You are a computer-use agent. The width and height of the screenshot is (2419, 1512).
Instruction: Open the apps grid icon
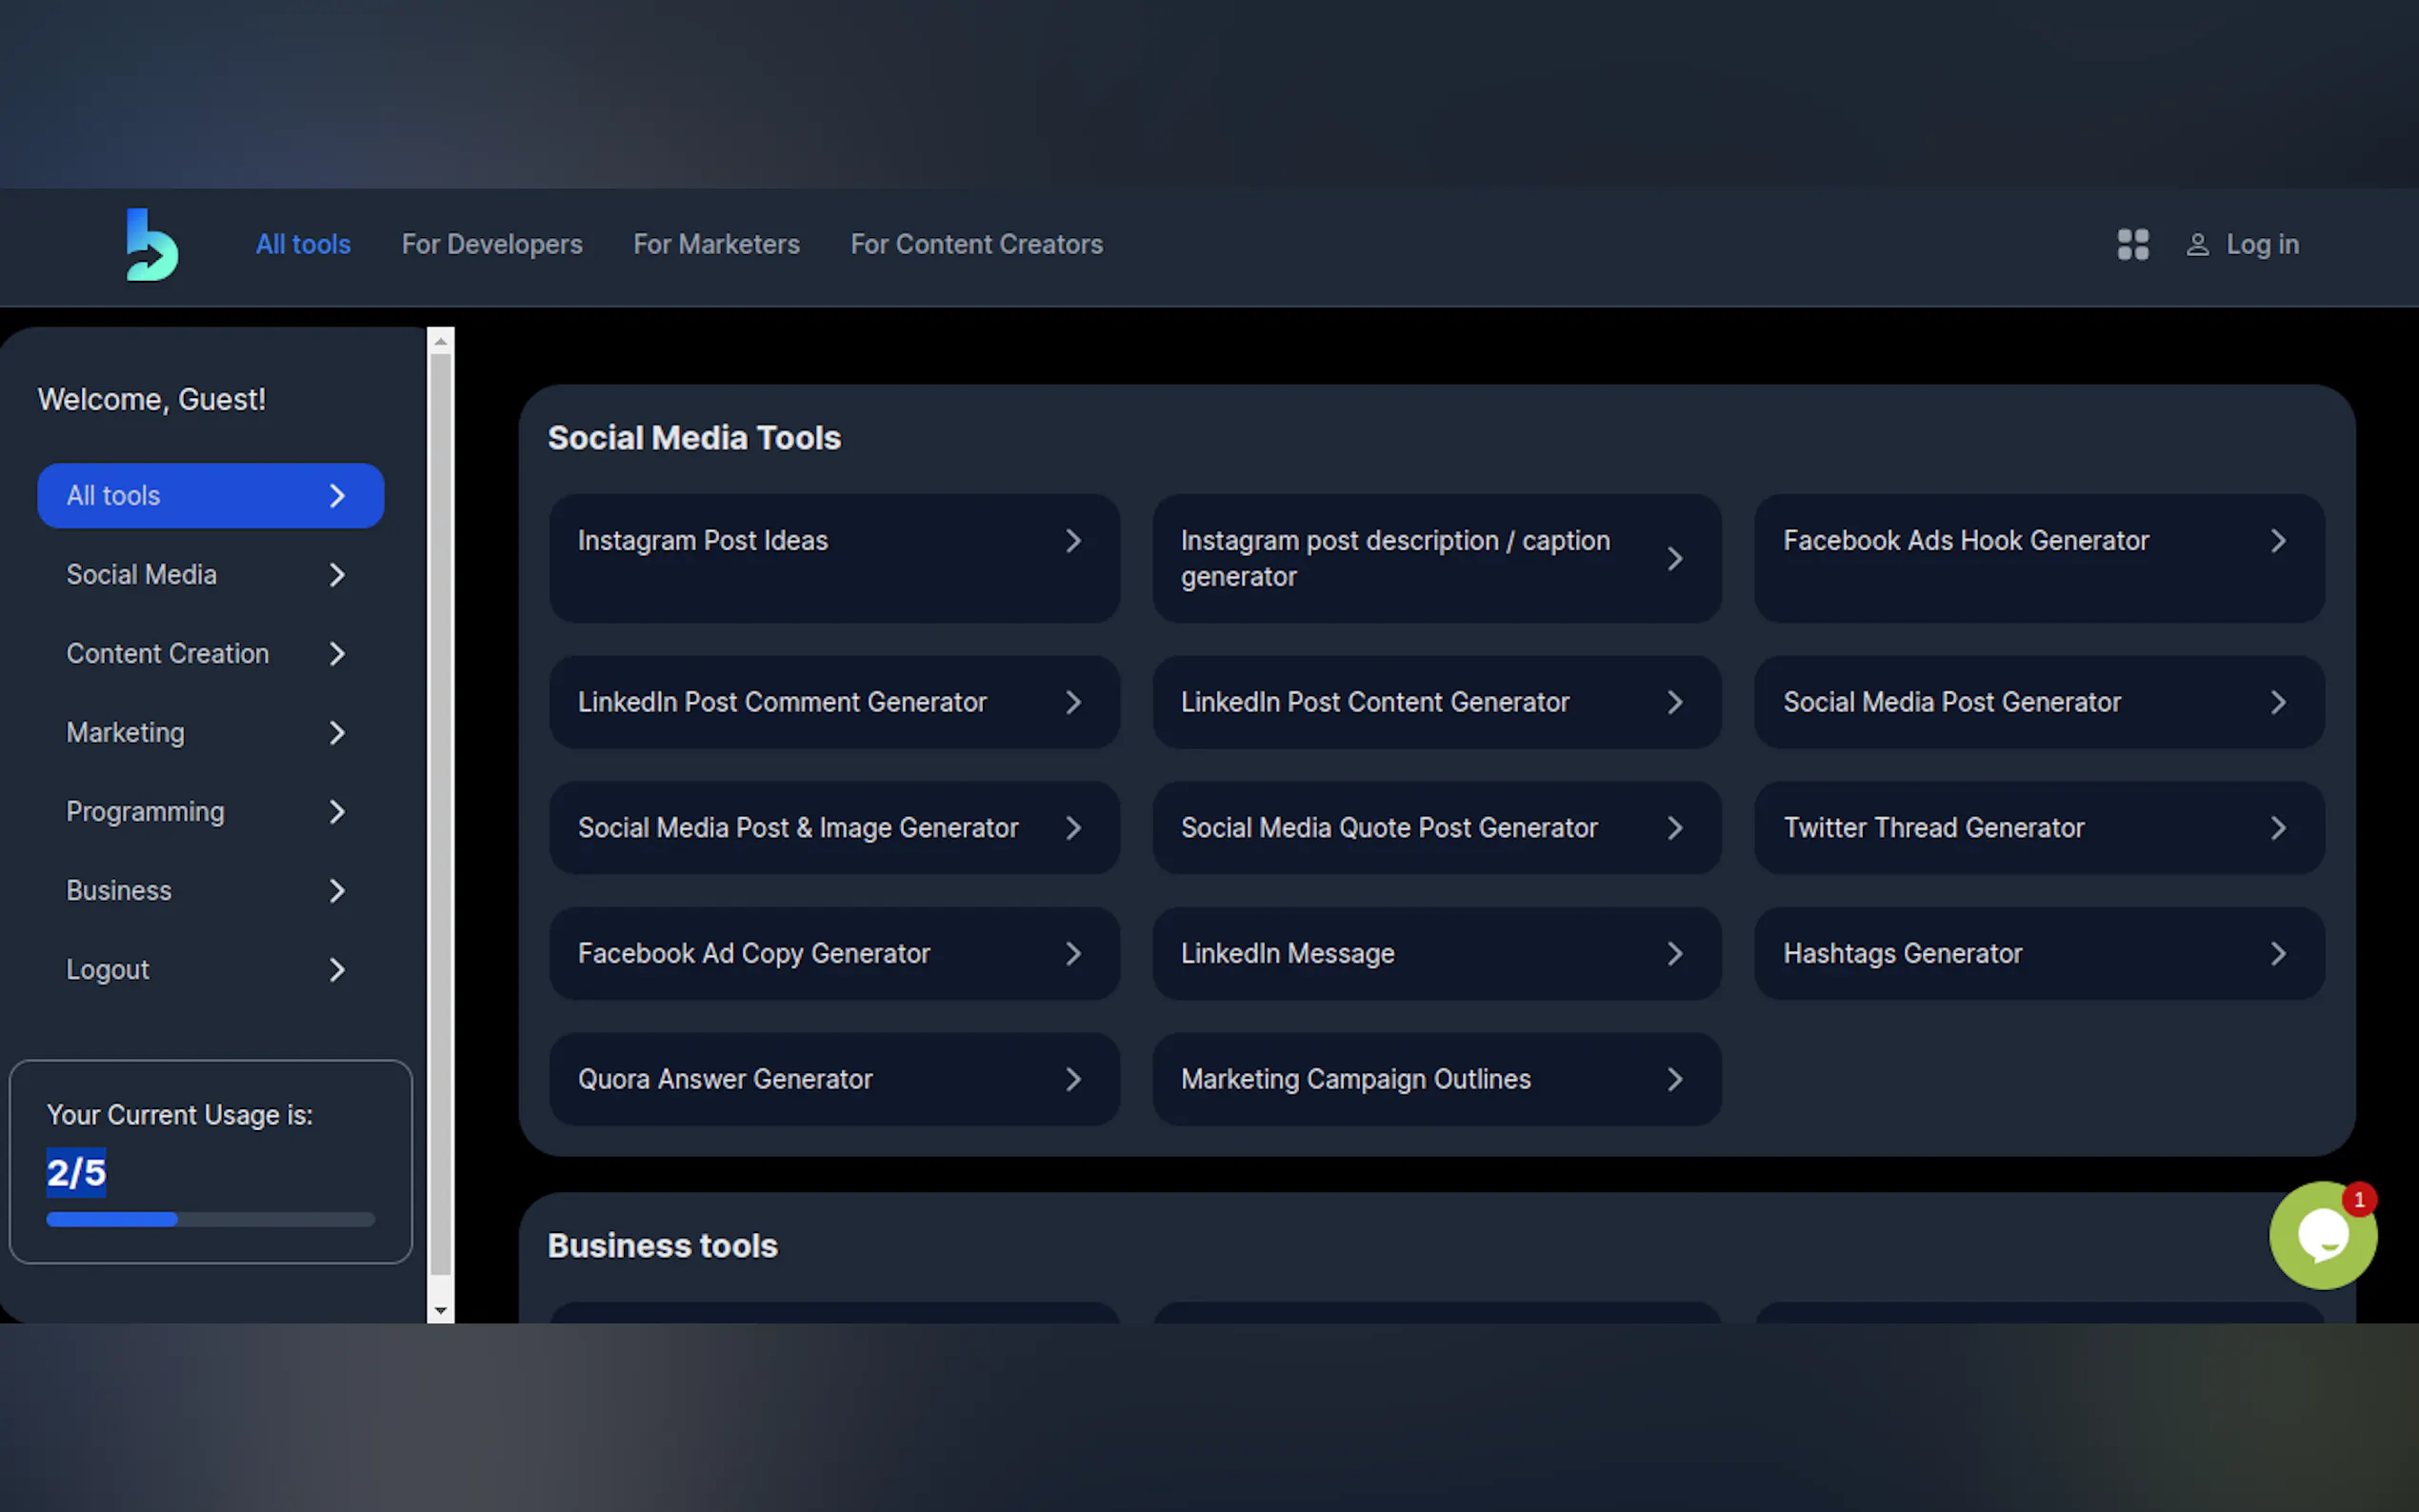pyautogui.click(x=2132, y=245)
